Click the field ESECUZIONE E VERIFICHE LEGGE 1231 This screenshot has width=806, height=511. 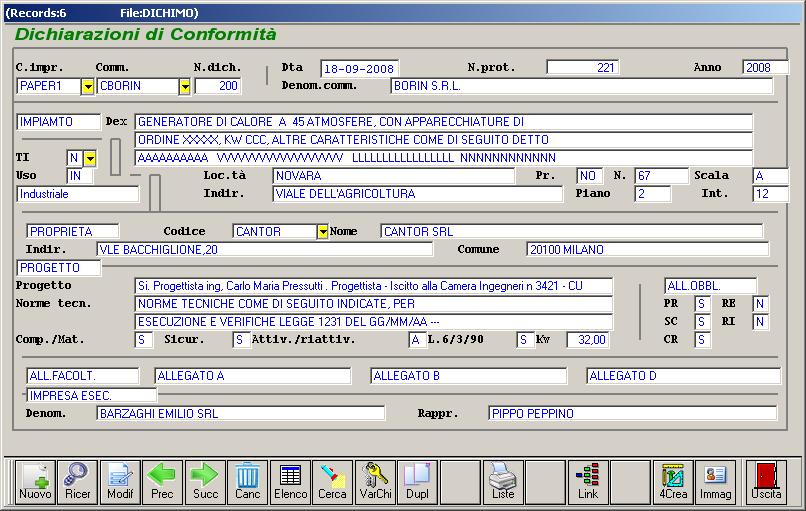[374, 322]
